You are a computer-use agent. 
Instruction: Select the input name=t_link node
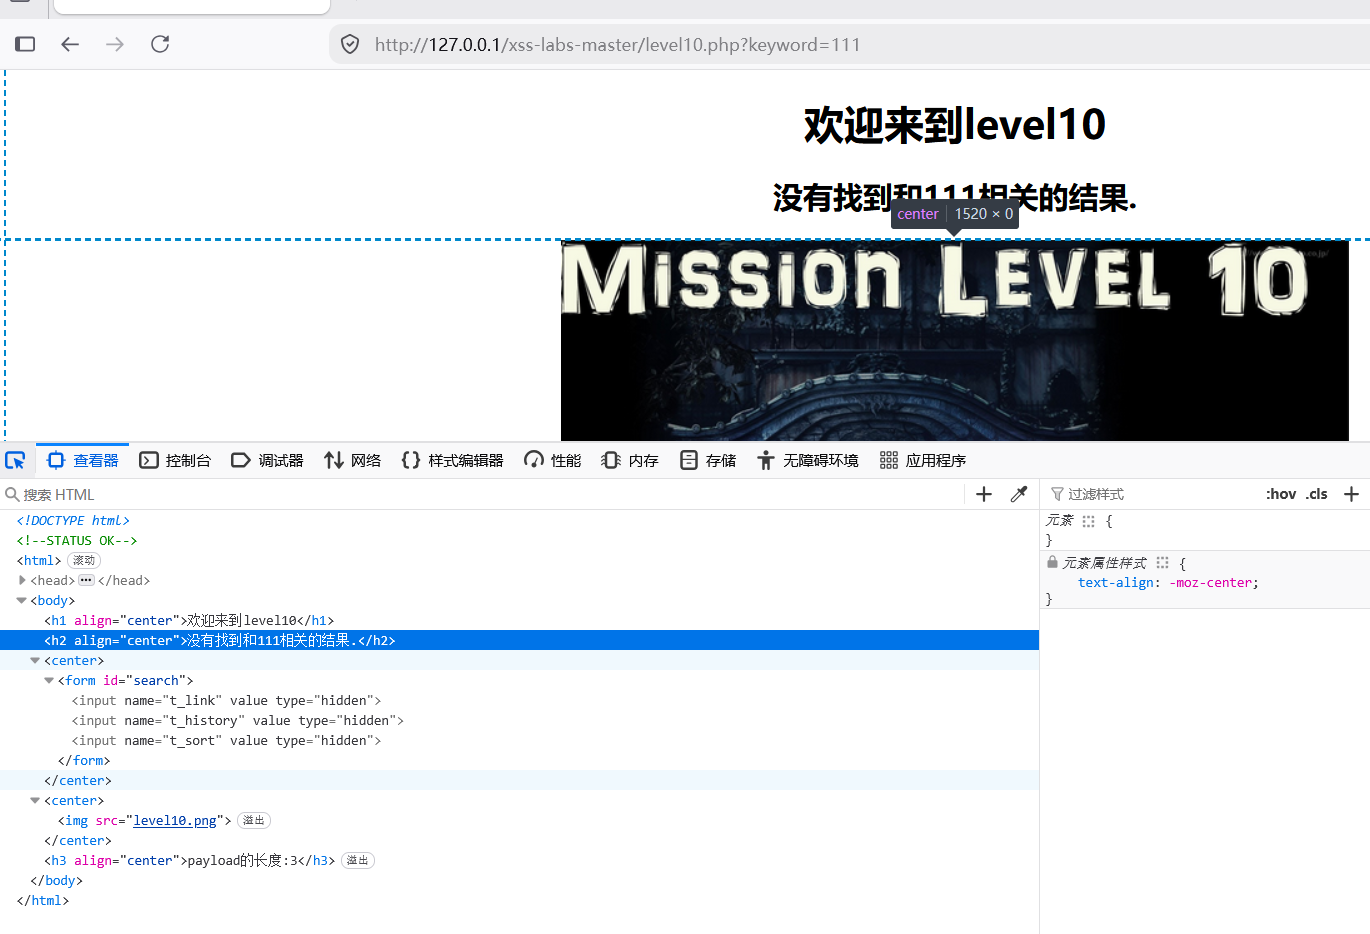point(226,700)
